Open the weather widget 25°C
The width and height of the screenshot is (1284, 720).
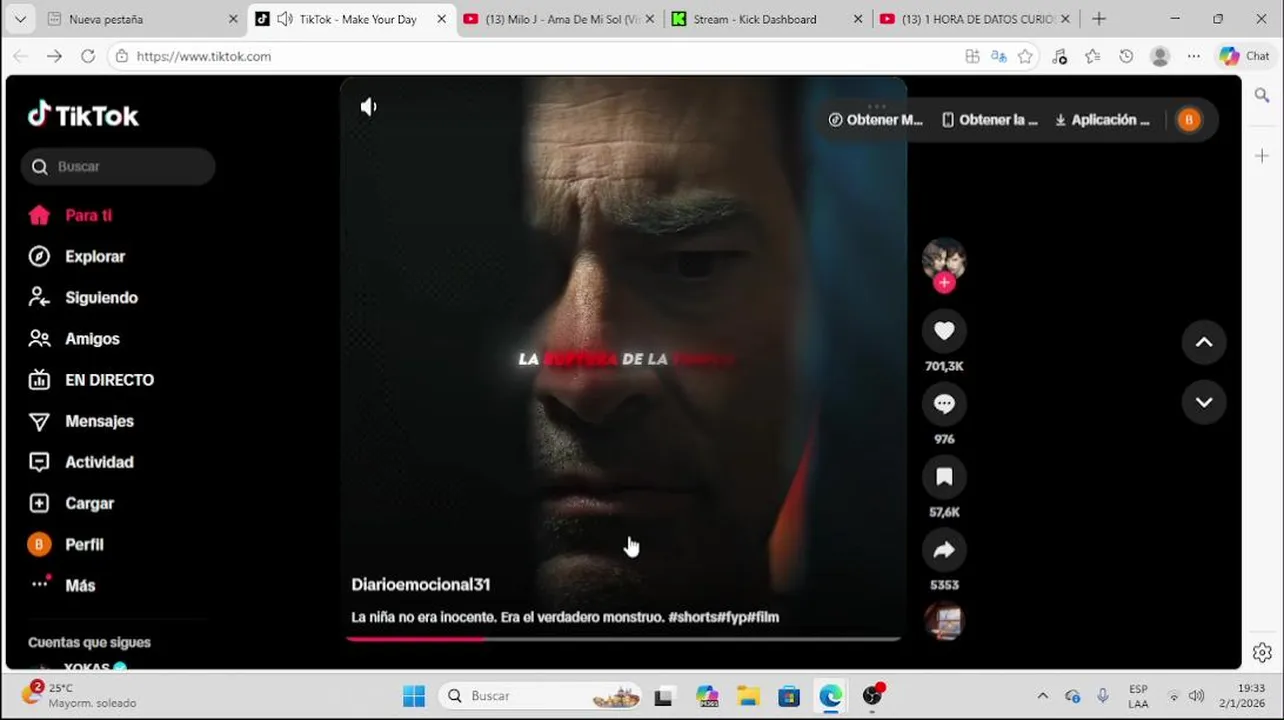[x=80, y=695]
